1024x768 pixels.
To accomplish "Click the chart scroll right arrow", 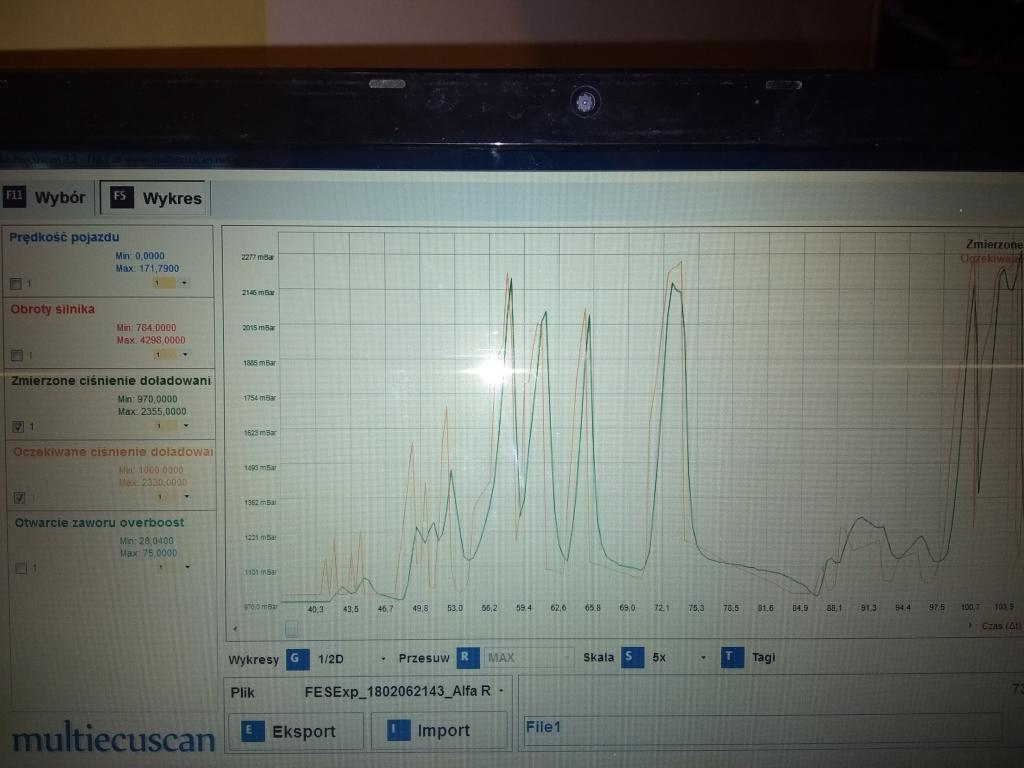I will [970, 626].
